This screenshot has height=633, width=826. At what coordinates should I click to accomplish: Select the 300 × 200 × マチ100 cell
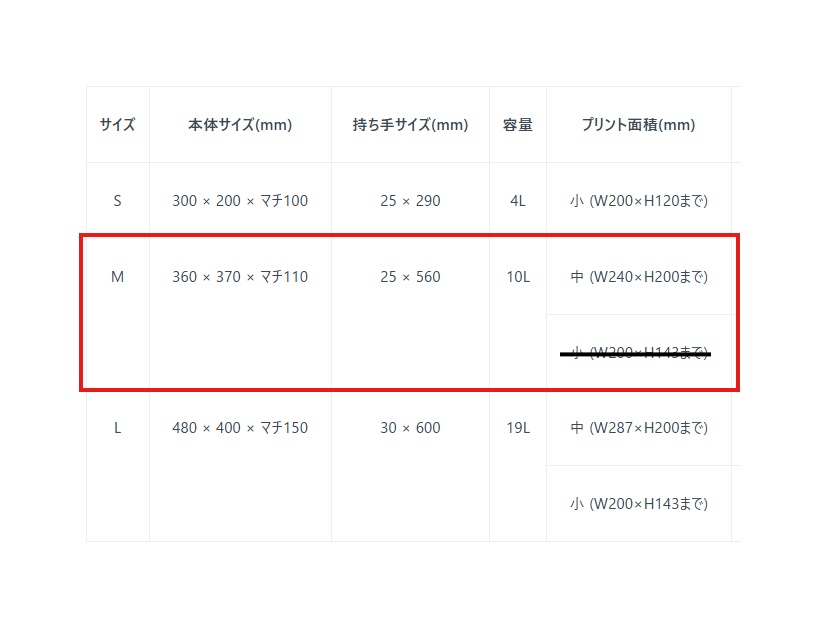point(240,200)
